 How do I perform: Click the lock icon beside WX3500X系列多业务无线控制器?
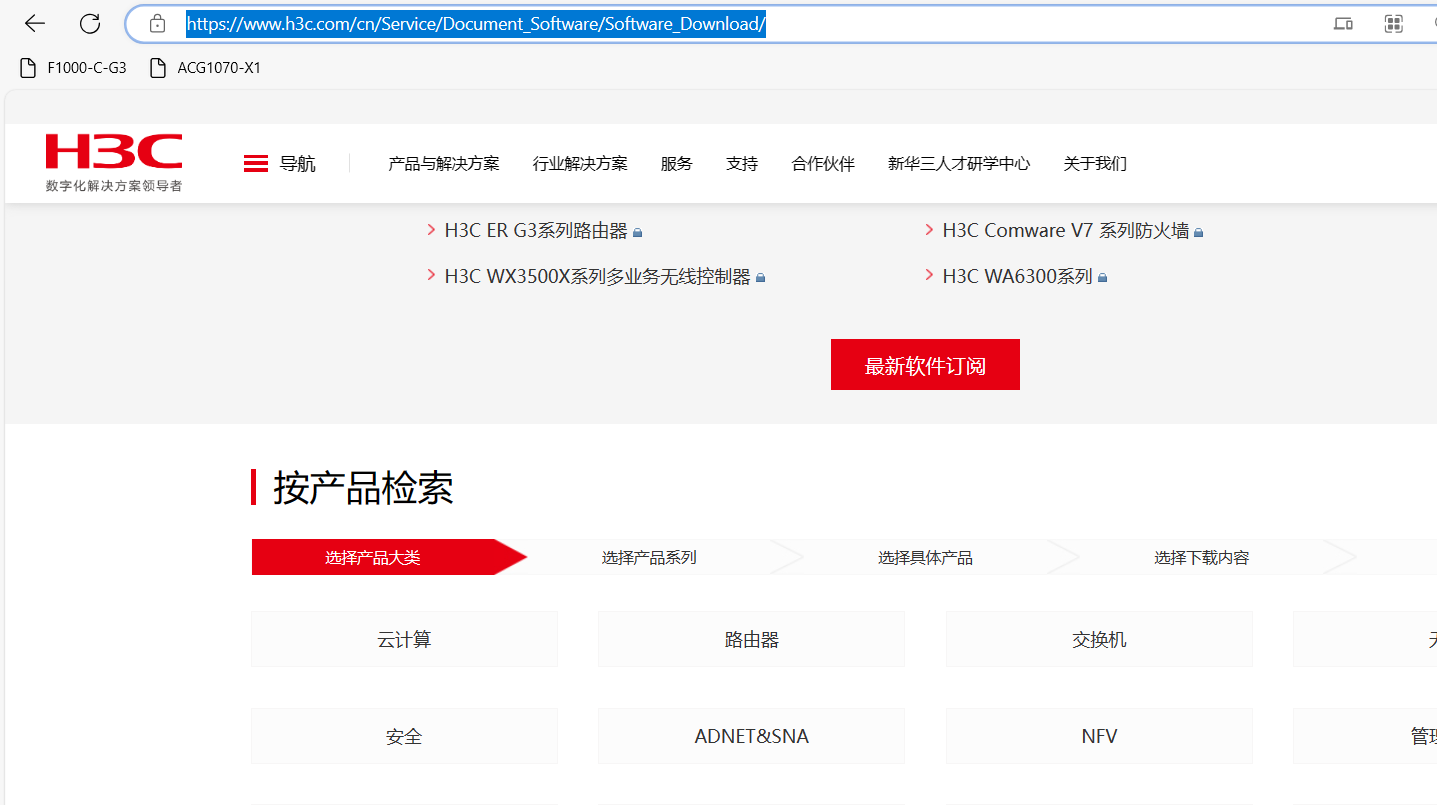tap(760, 278)
